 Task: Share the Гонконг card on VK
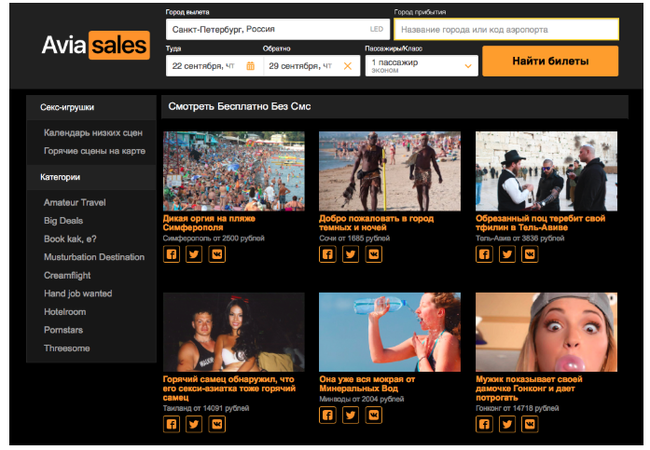530,424
